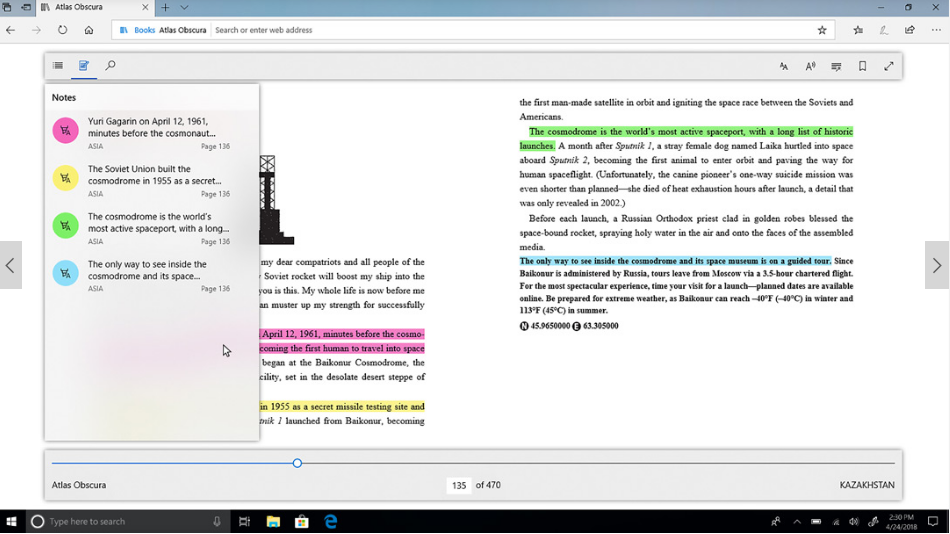Click the KAZAKHSTAN chapter label
This screenshot has width=950, height=534.
pyautogui.click(x=867, y=485)
